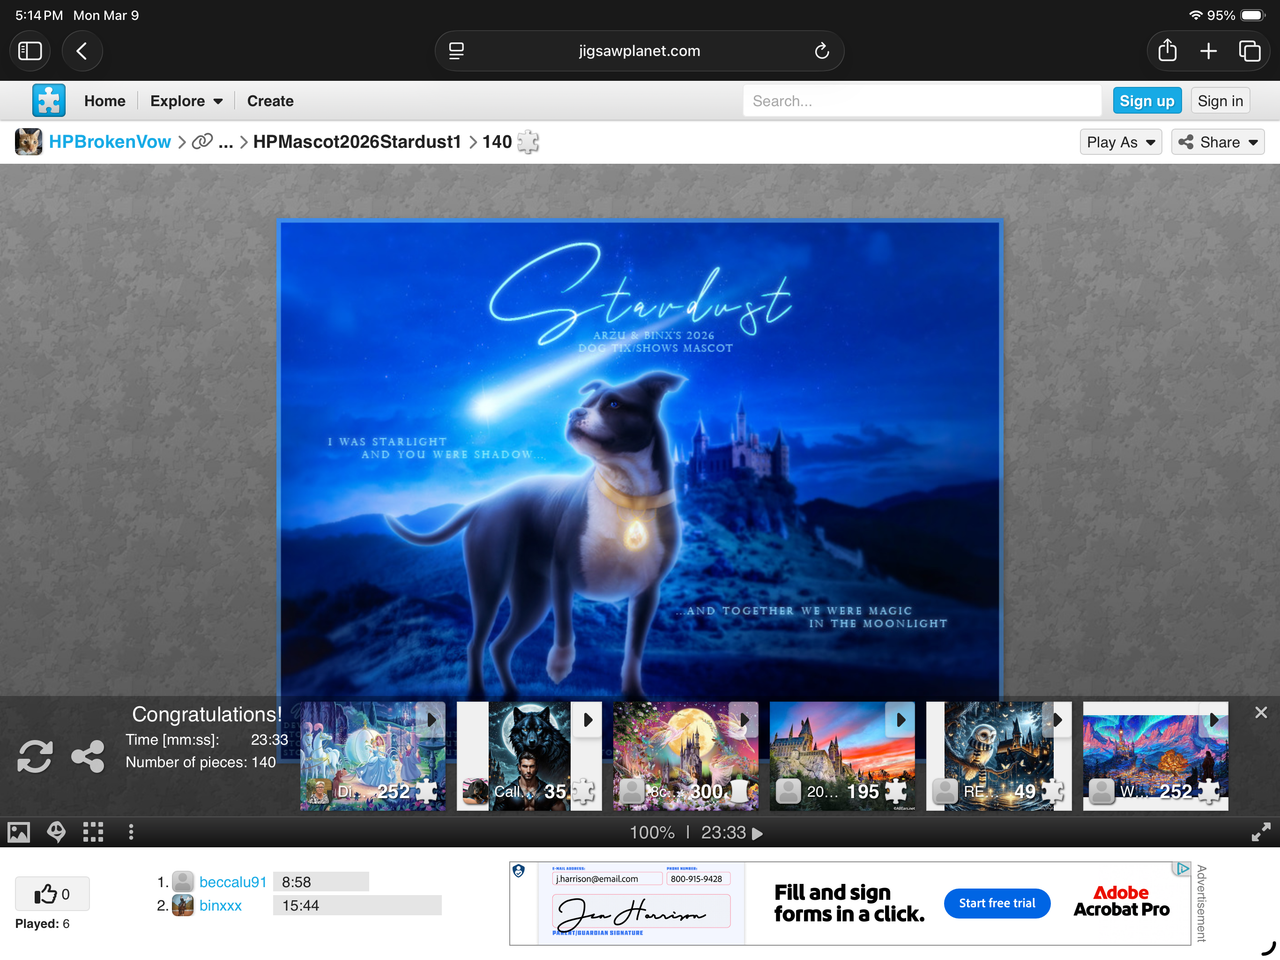Screen dimensions: 1280x960
Task: Click the Played: 6 counter text
Action: point(42,924)
